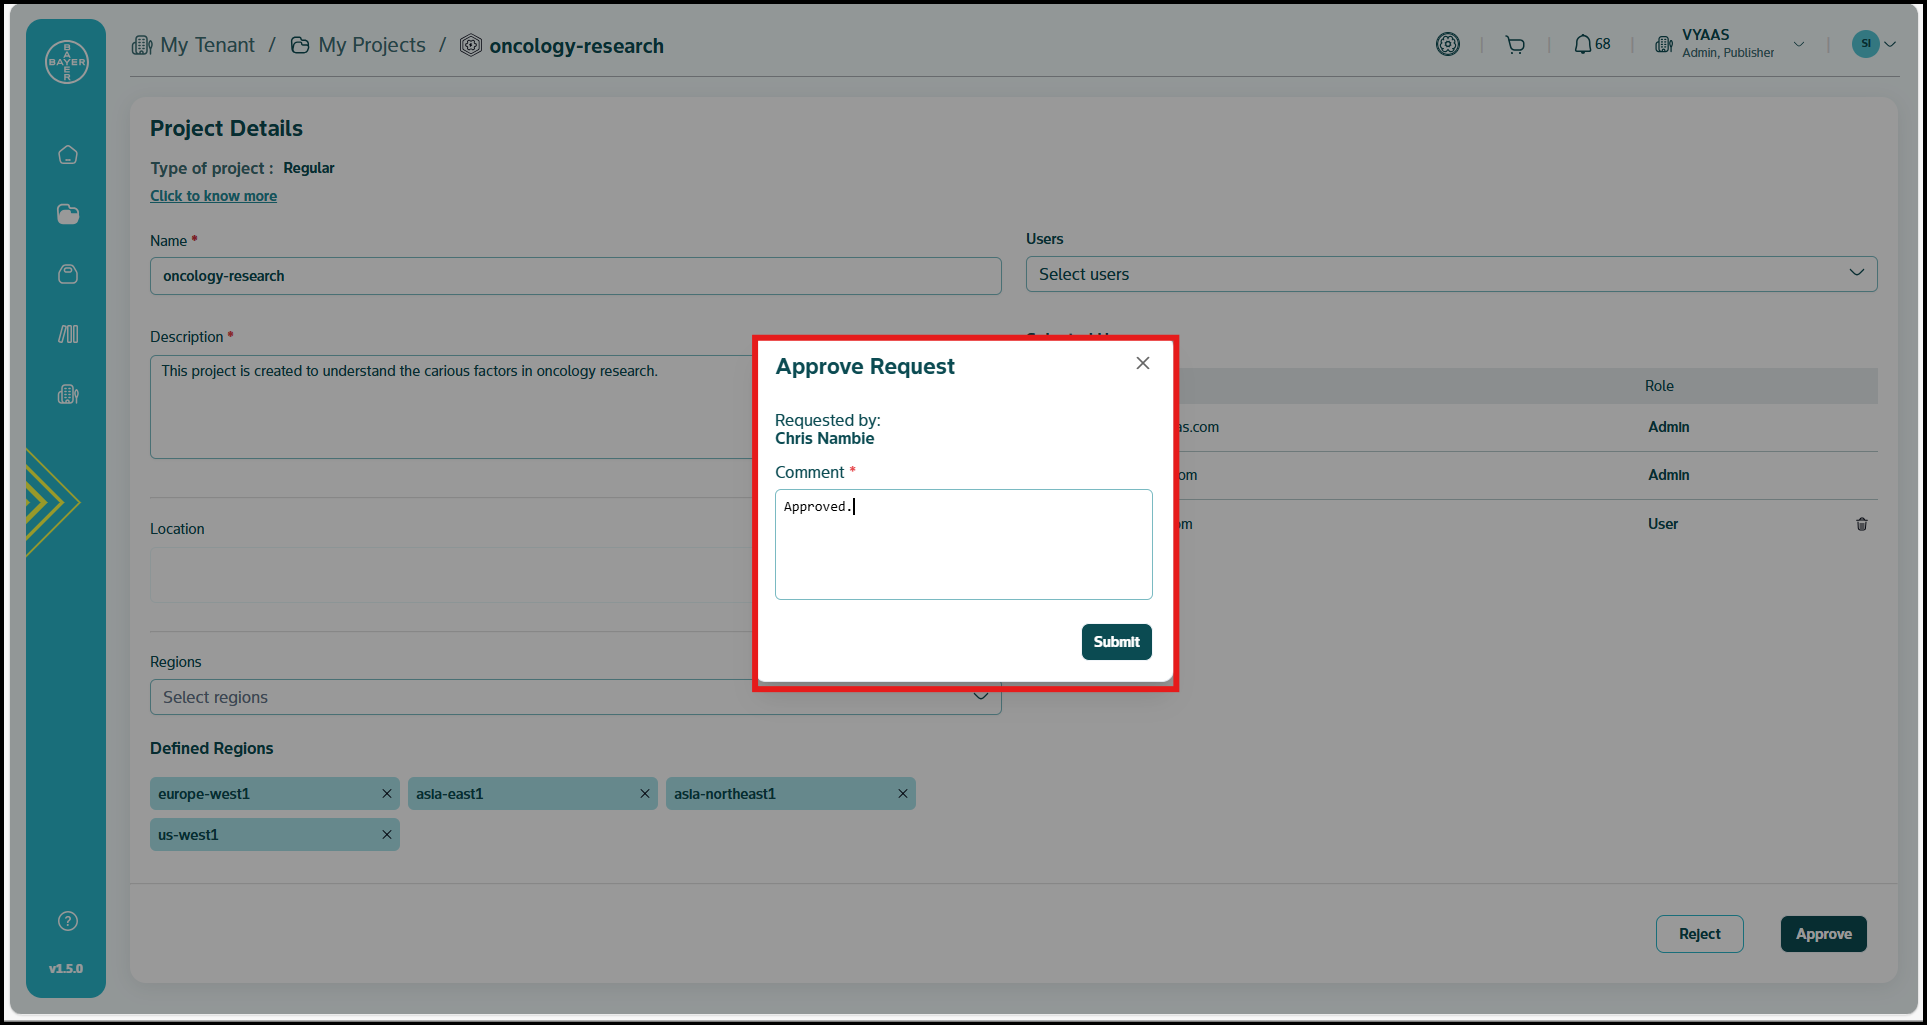Open the marketplace bag sidebar icon
The height and width of the screenshot is (1025, 1927).
68,274
